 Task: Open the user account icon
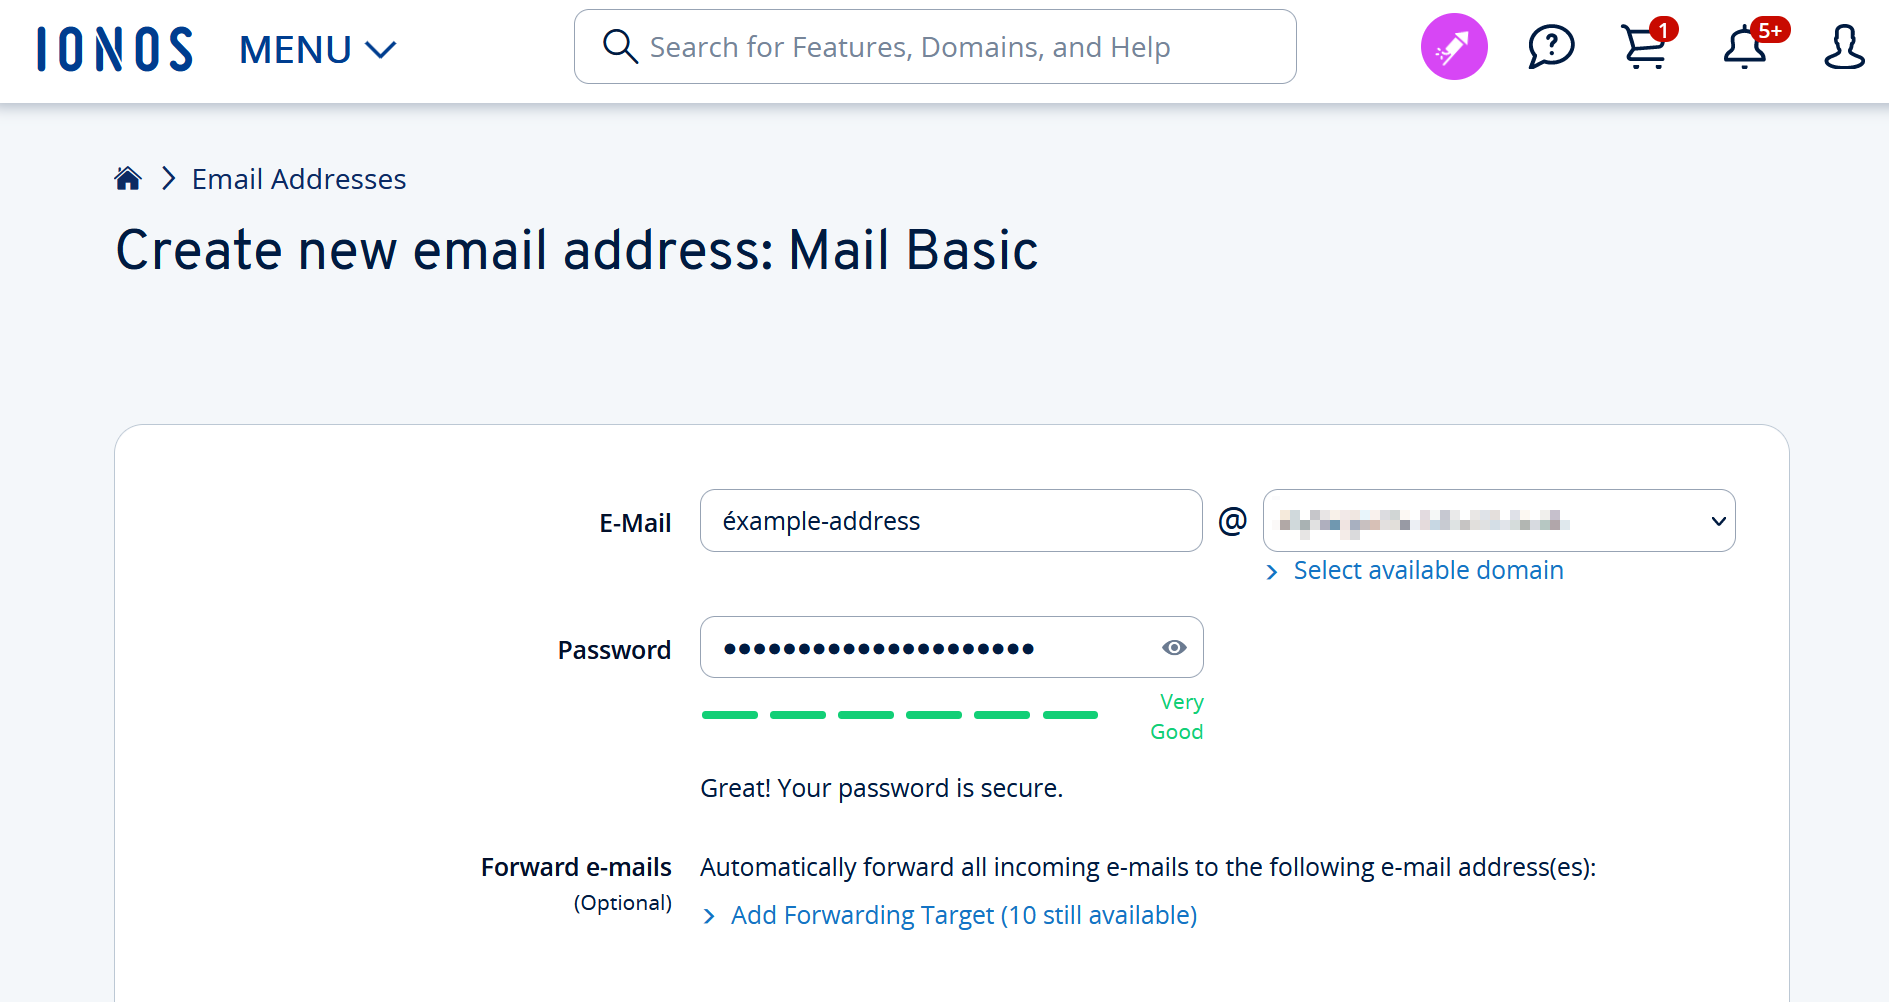tap(1844, 47)
